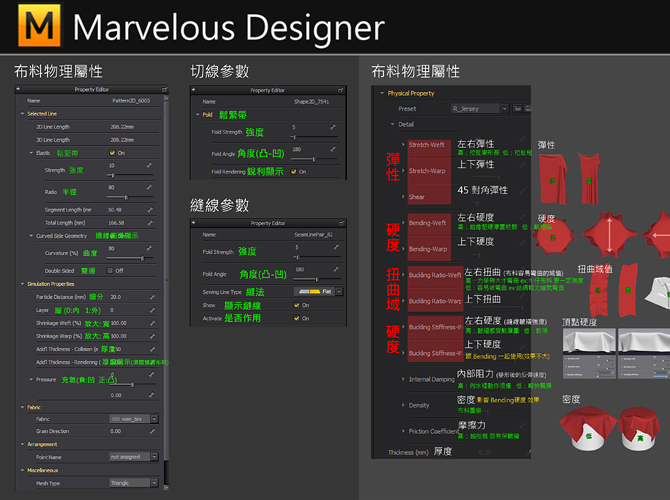Screen dimensions: 670x500
Task: Collapse the Arrangement section
Action: pos(22,444)
